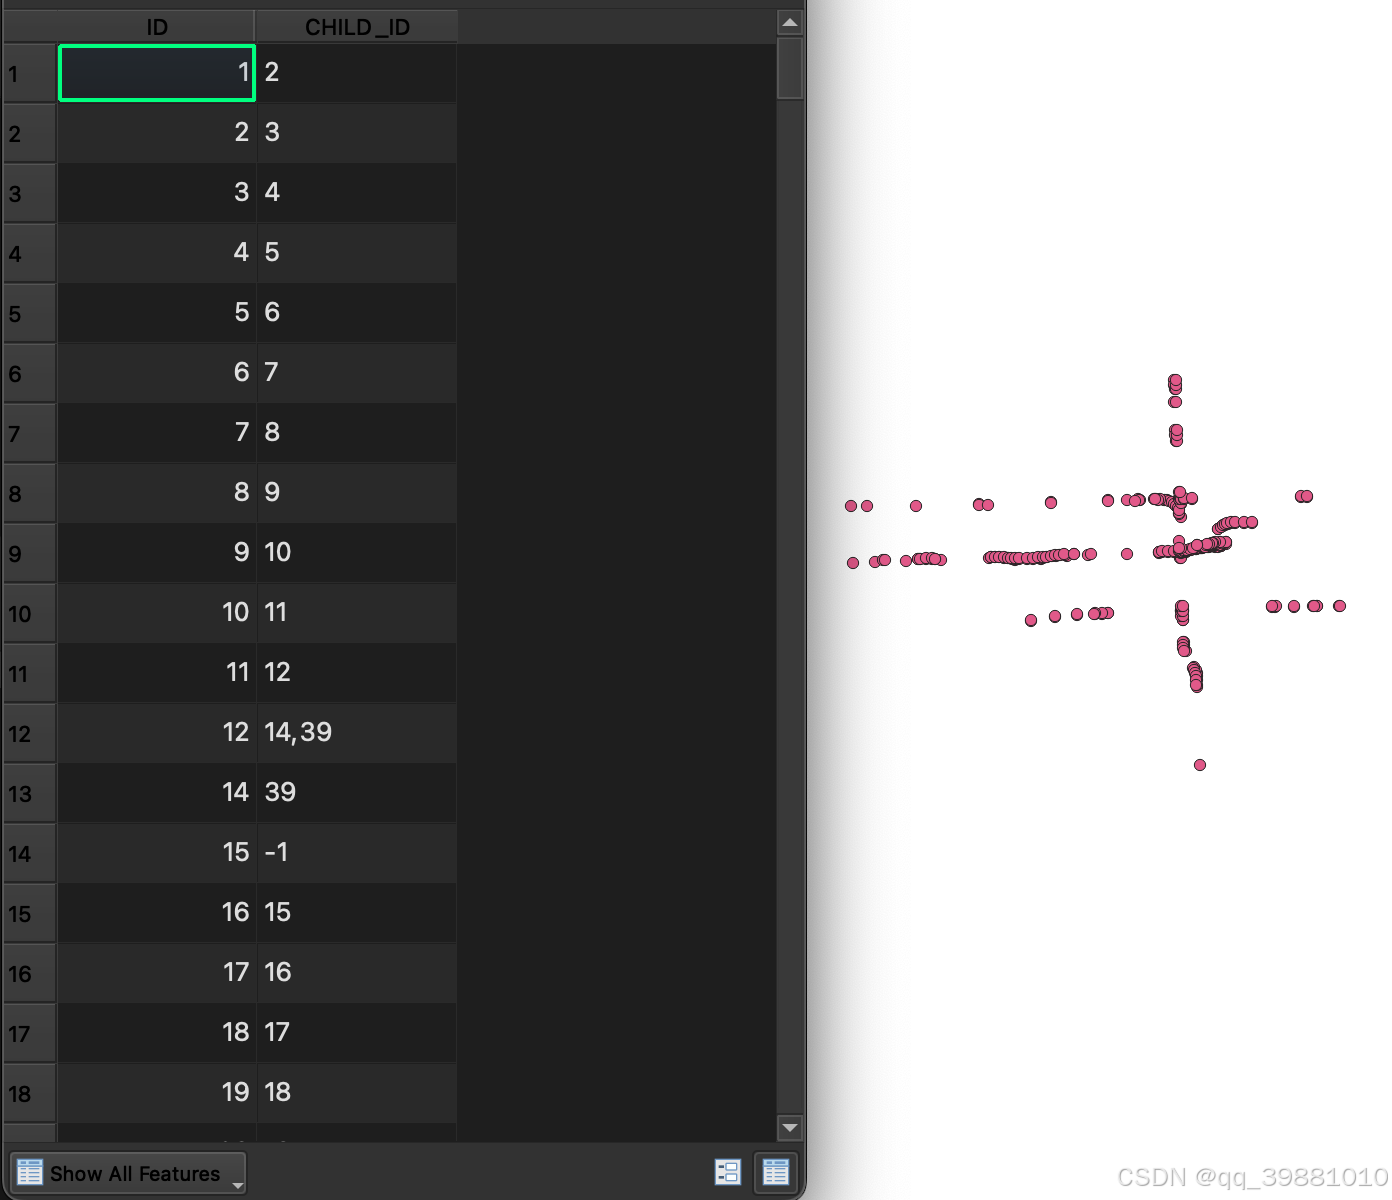Click the scrollbar down arrow
Viewport: 1392px width, 1200px height.
(790, 1127)
